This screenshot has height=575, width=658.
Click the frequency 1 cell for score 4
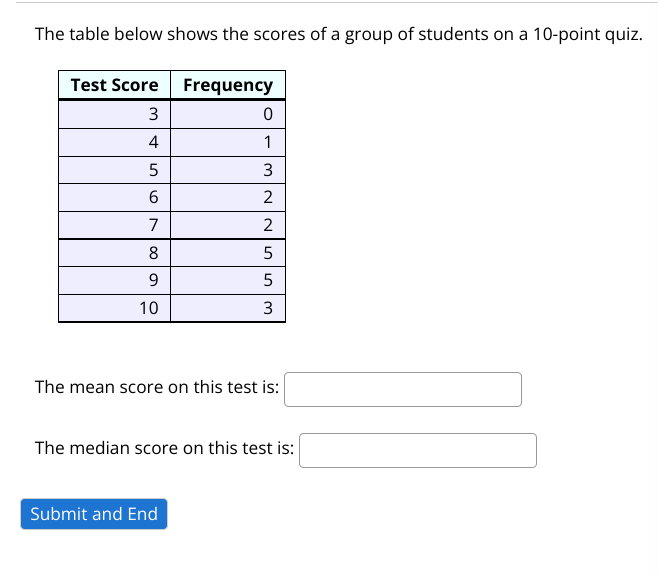coord(228,143)
